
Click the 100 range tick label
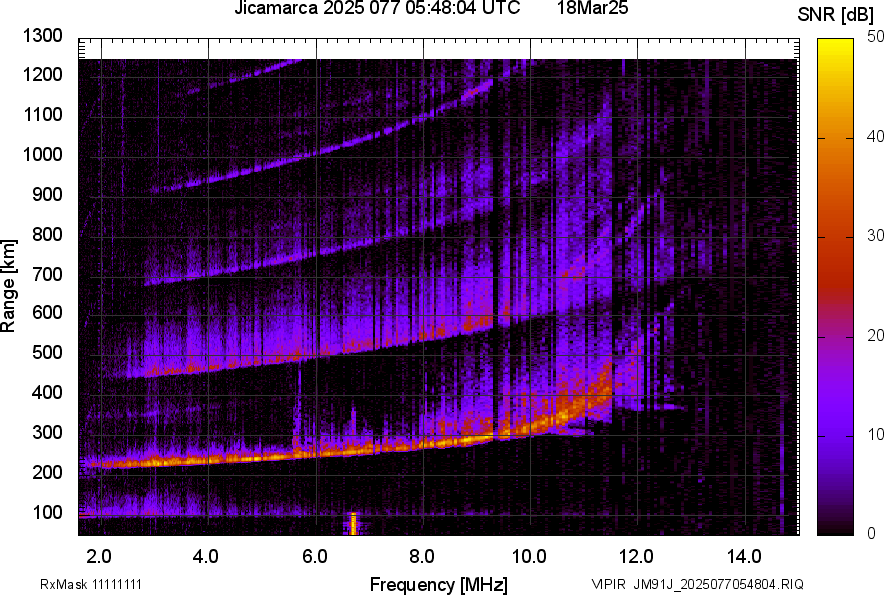47,513
